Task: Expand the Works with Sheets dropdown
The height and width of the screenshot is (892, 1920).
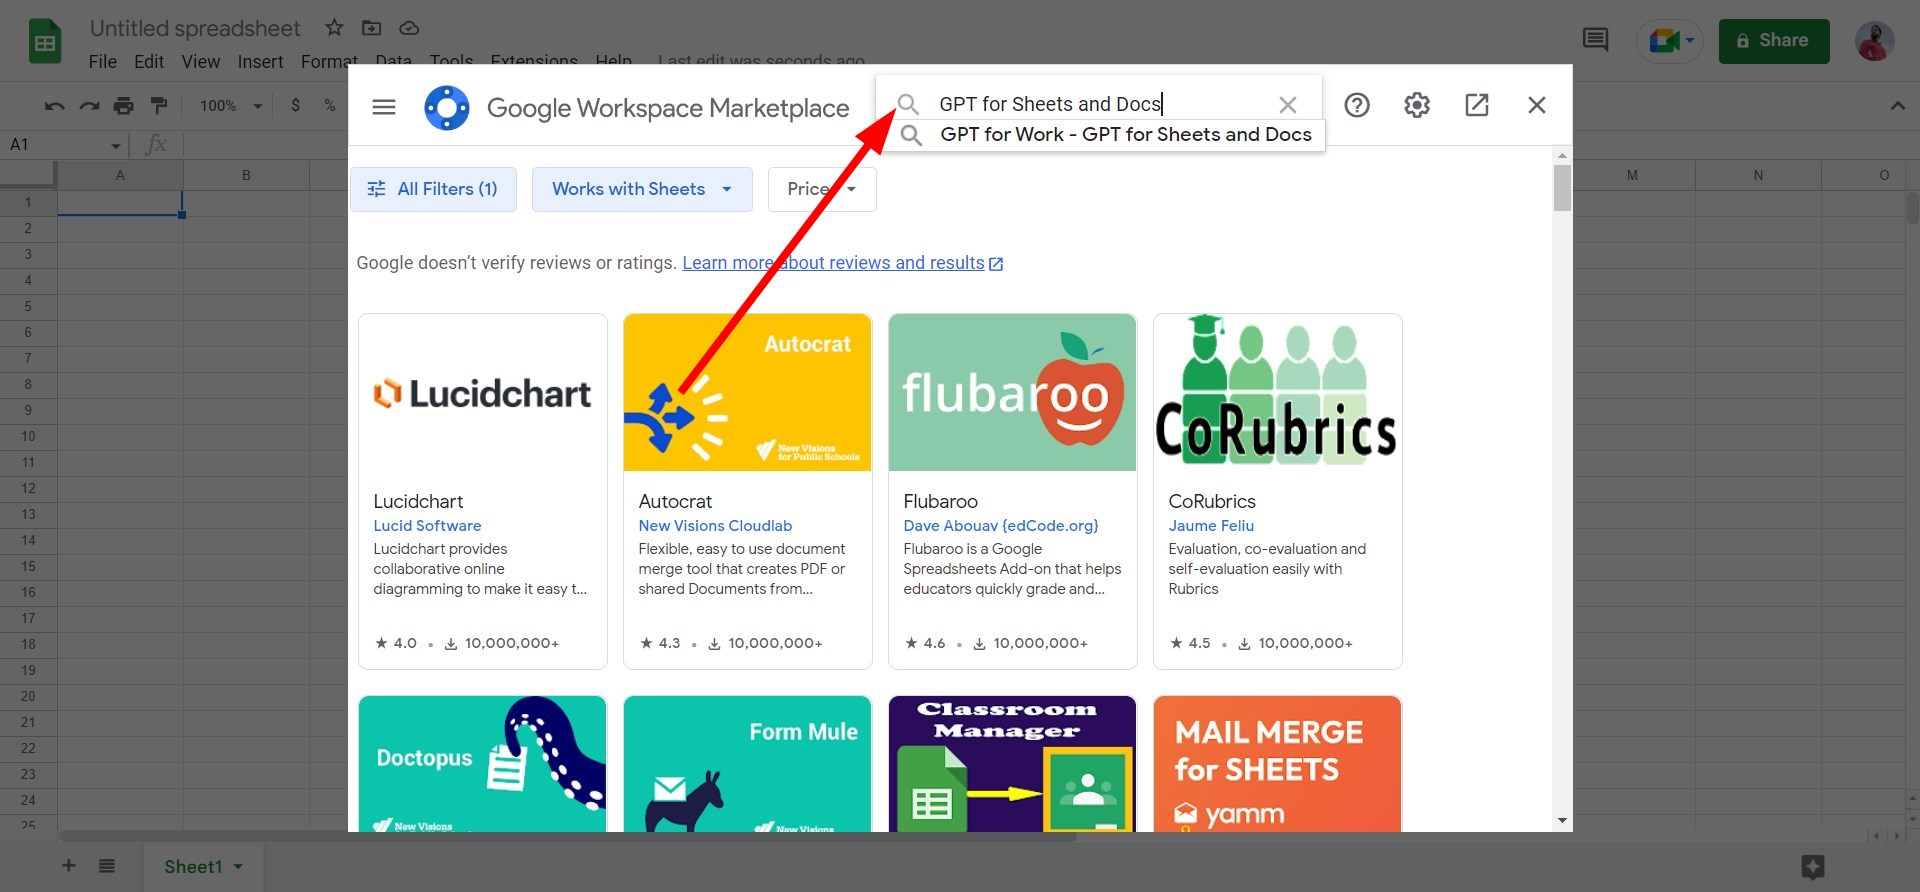Action: point(642,189)
